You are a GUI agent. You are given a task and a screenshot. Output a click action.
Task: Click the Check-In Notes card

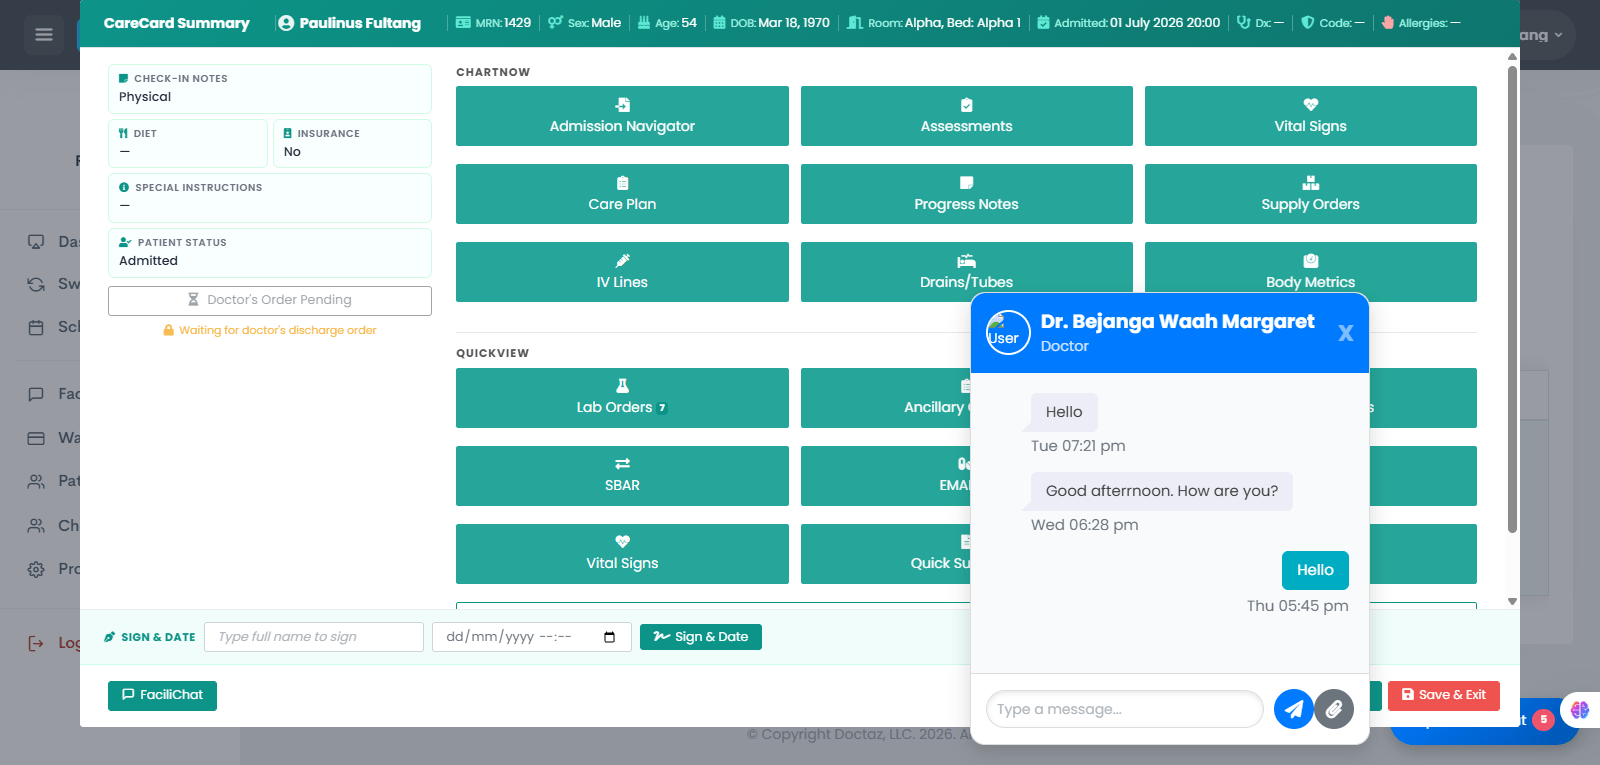coord(270,89)
